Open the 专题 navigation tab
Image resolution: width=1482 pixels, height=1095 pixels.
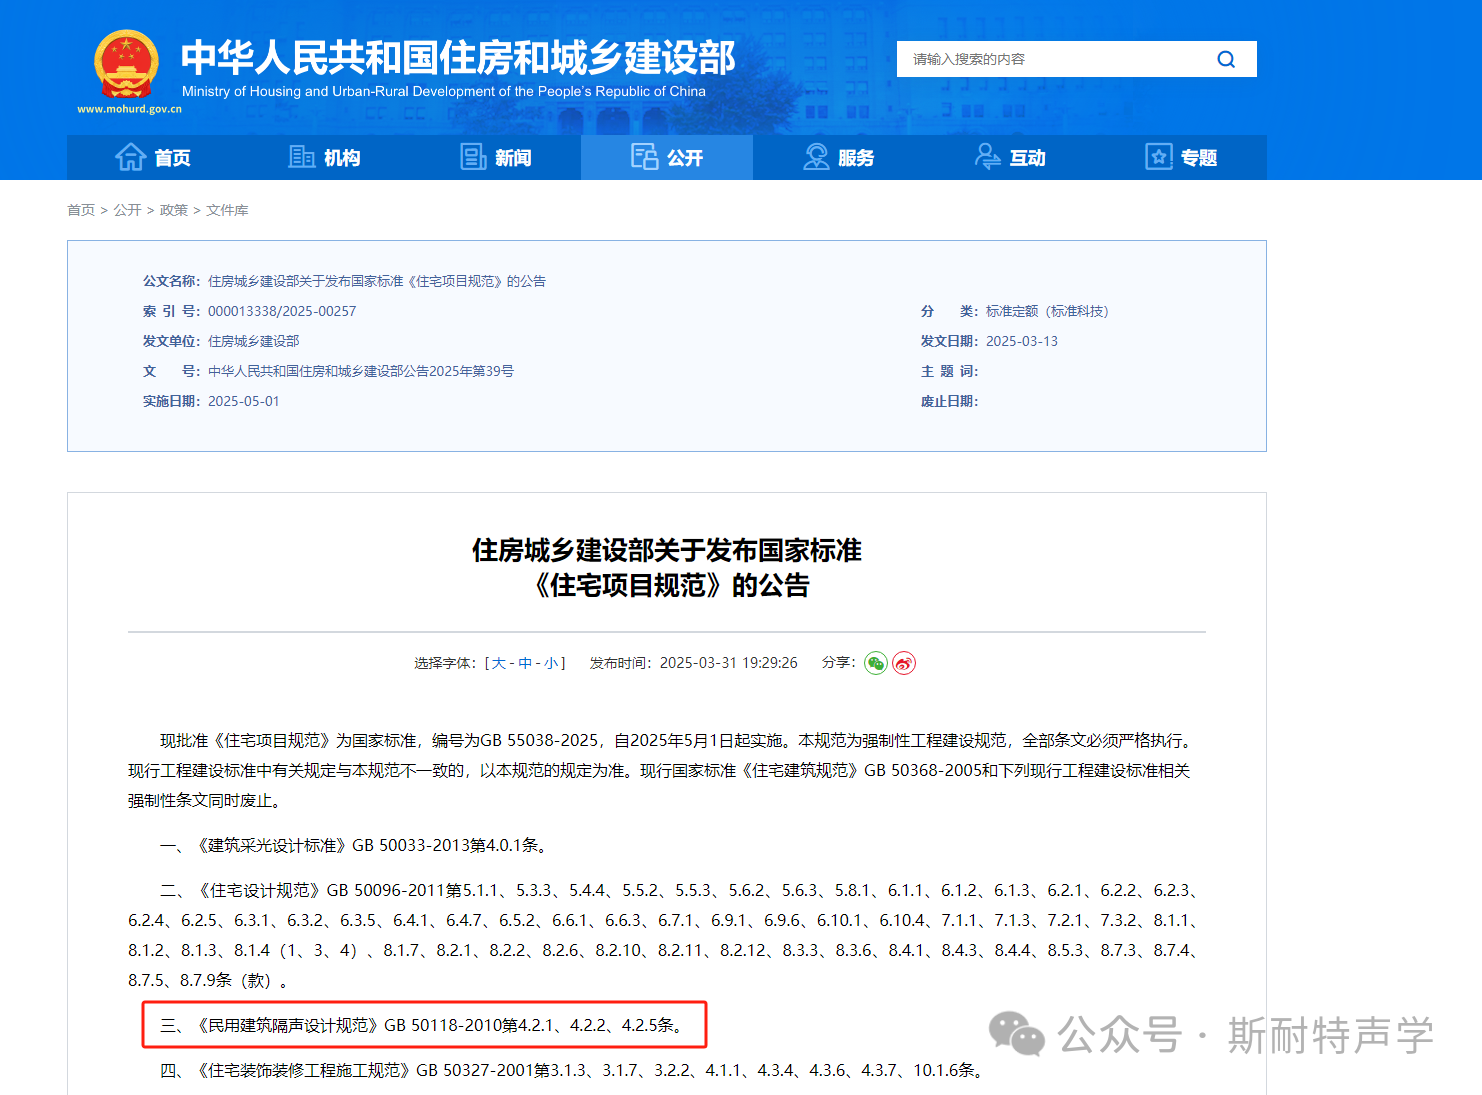tap(1181, 157)
